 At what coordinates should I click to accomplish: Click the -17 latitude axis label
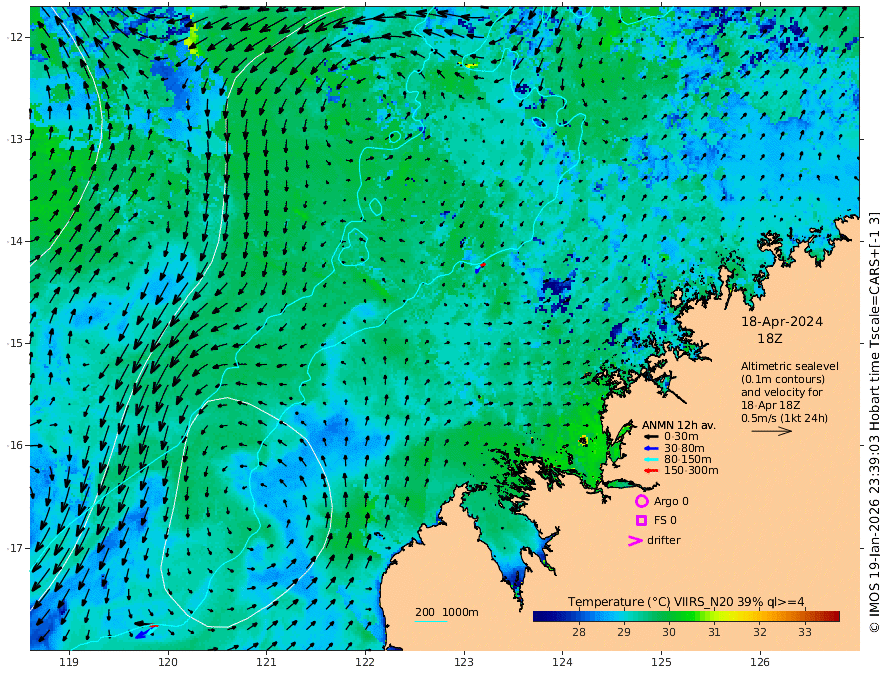click(15, 548)
